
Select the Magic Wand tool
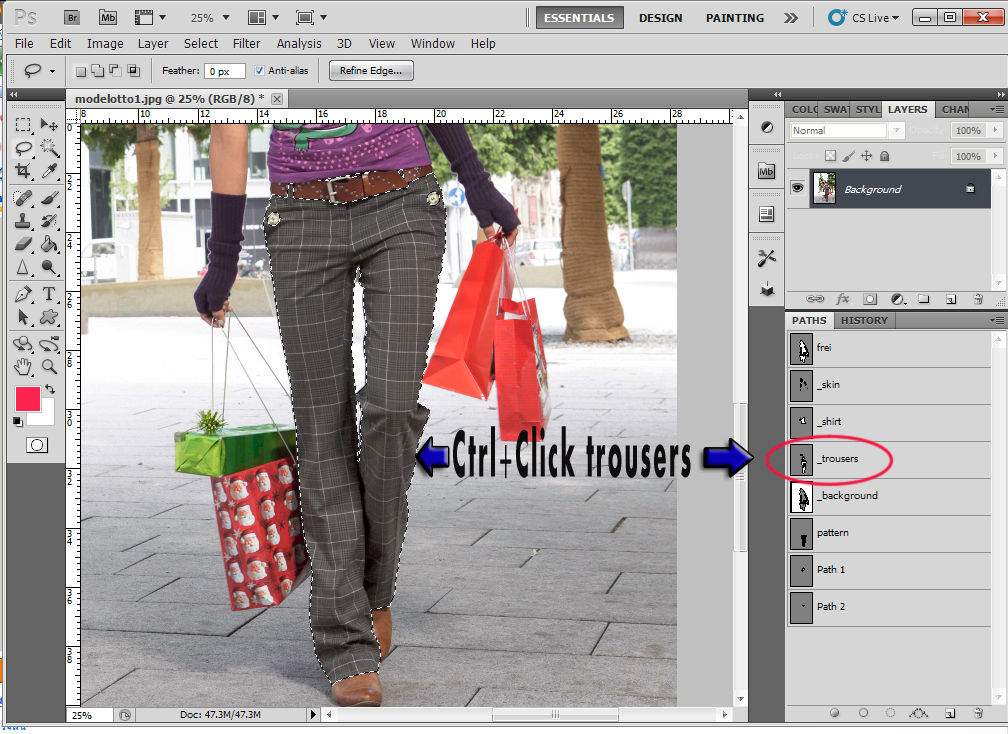click(x=49, y=148)
